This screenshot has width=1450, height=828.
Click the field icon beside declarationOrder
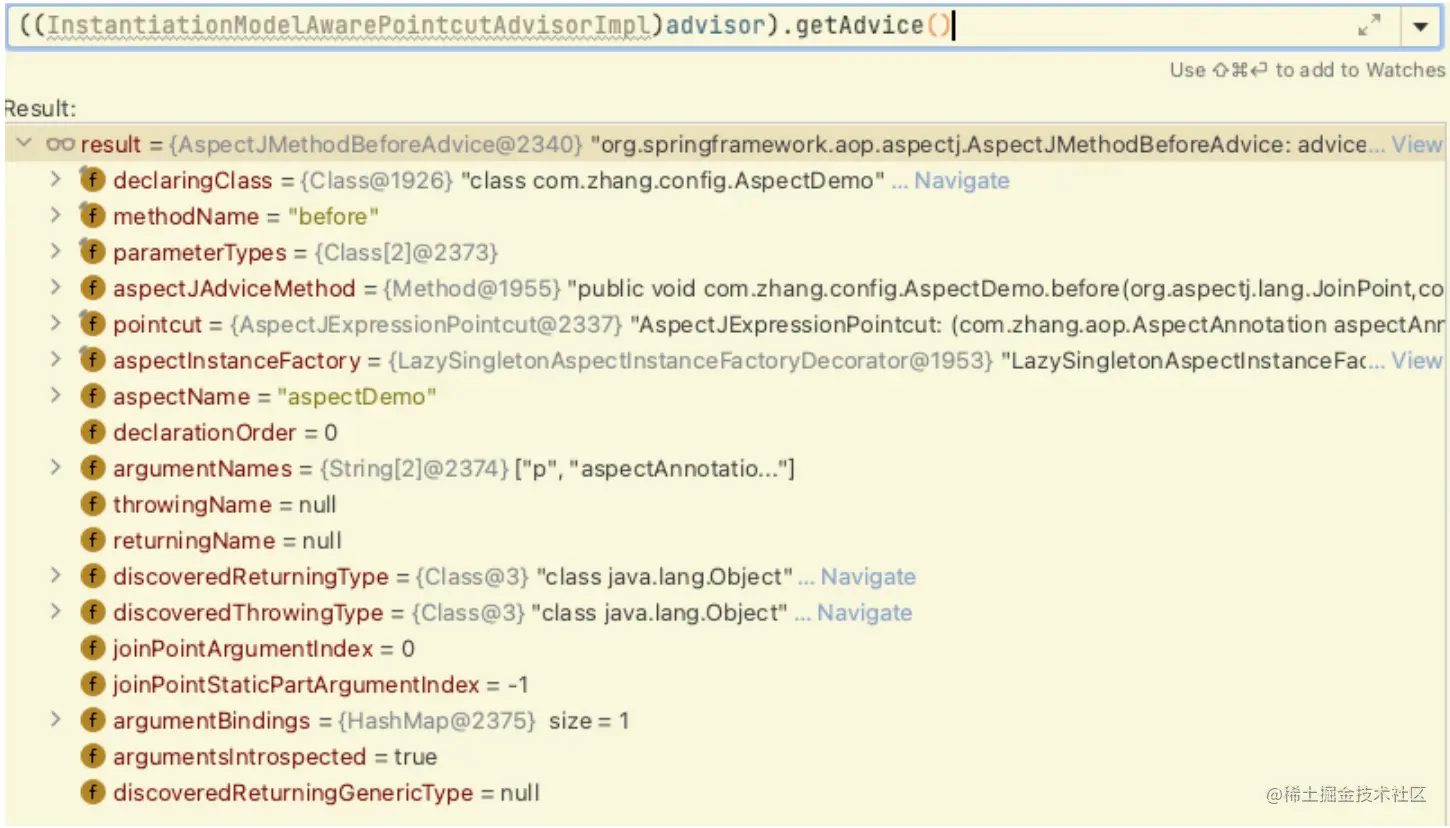(92, 433)
